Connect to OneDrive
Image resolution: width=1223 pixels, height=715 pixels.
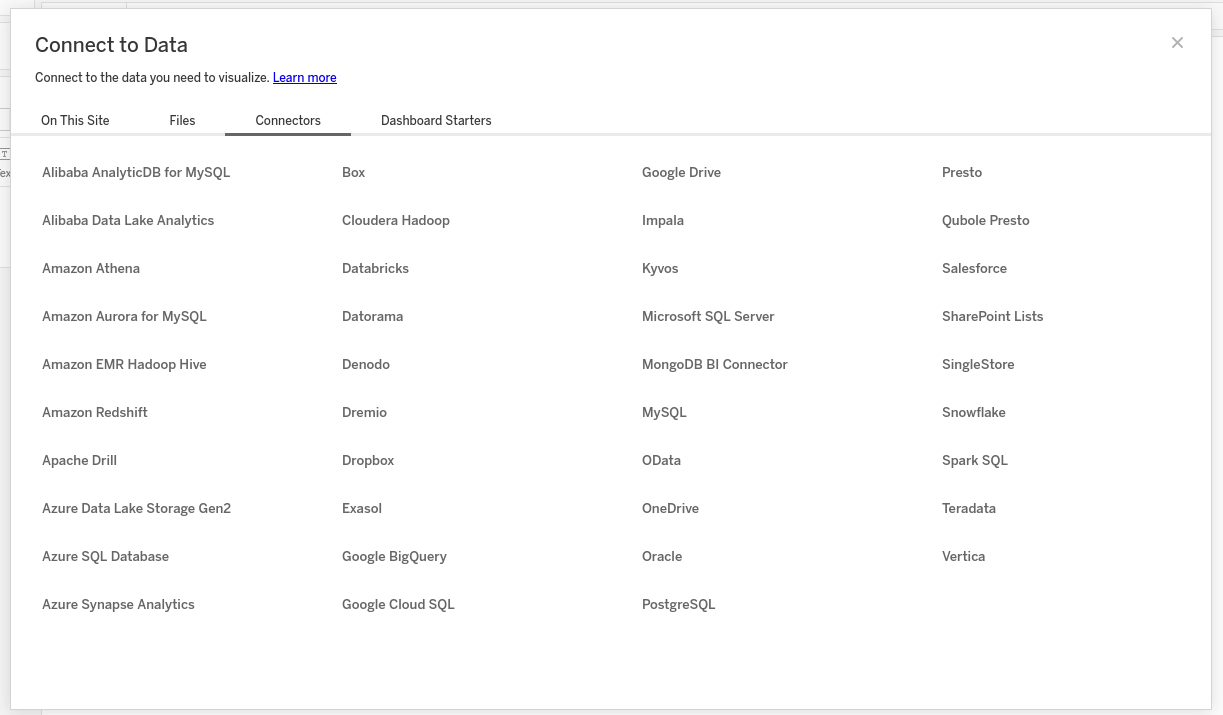coord(670,508)
